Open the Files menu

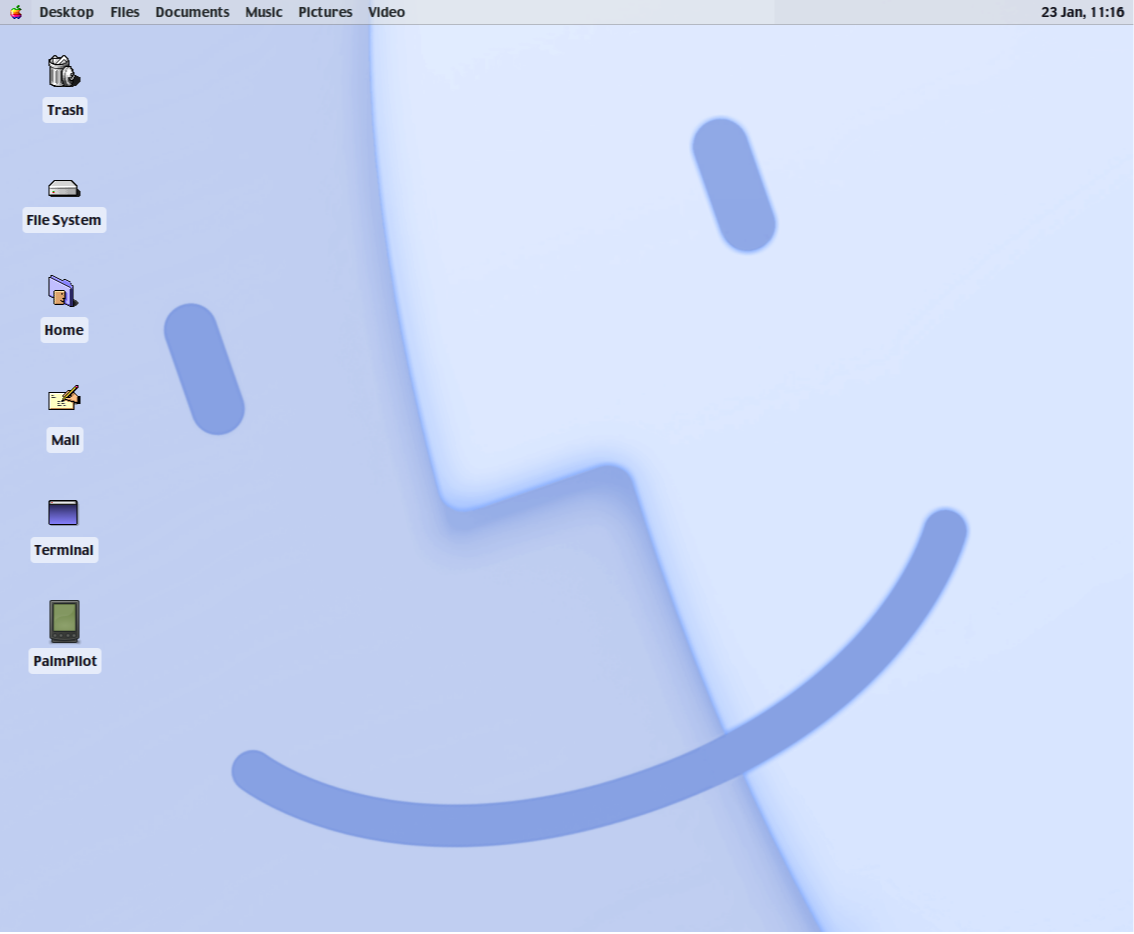(x=124, y=12)
